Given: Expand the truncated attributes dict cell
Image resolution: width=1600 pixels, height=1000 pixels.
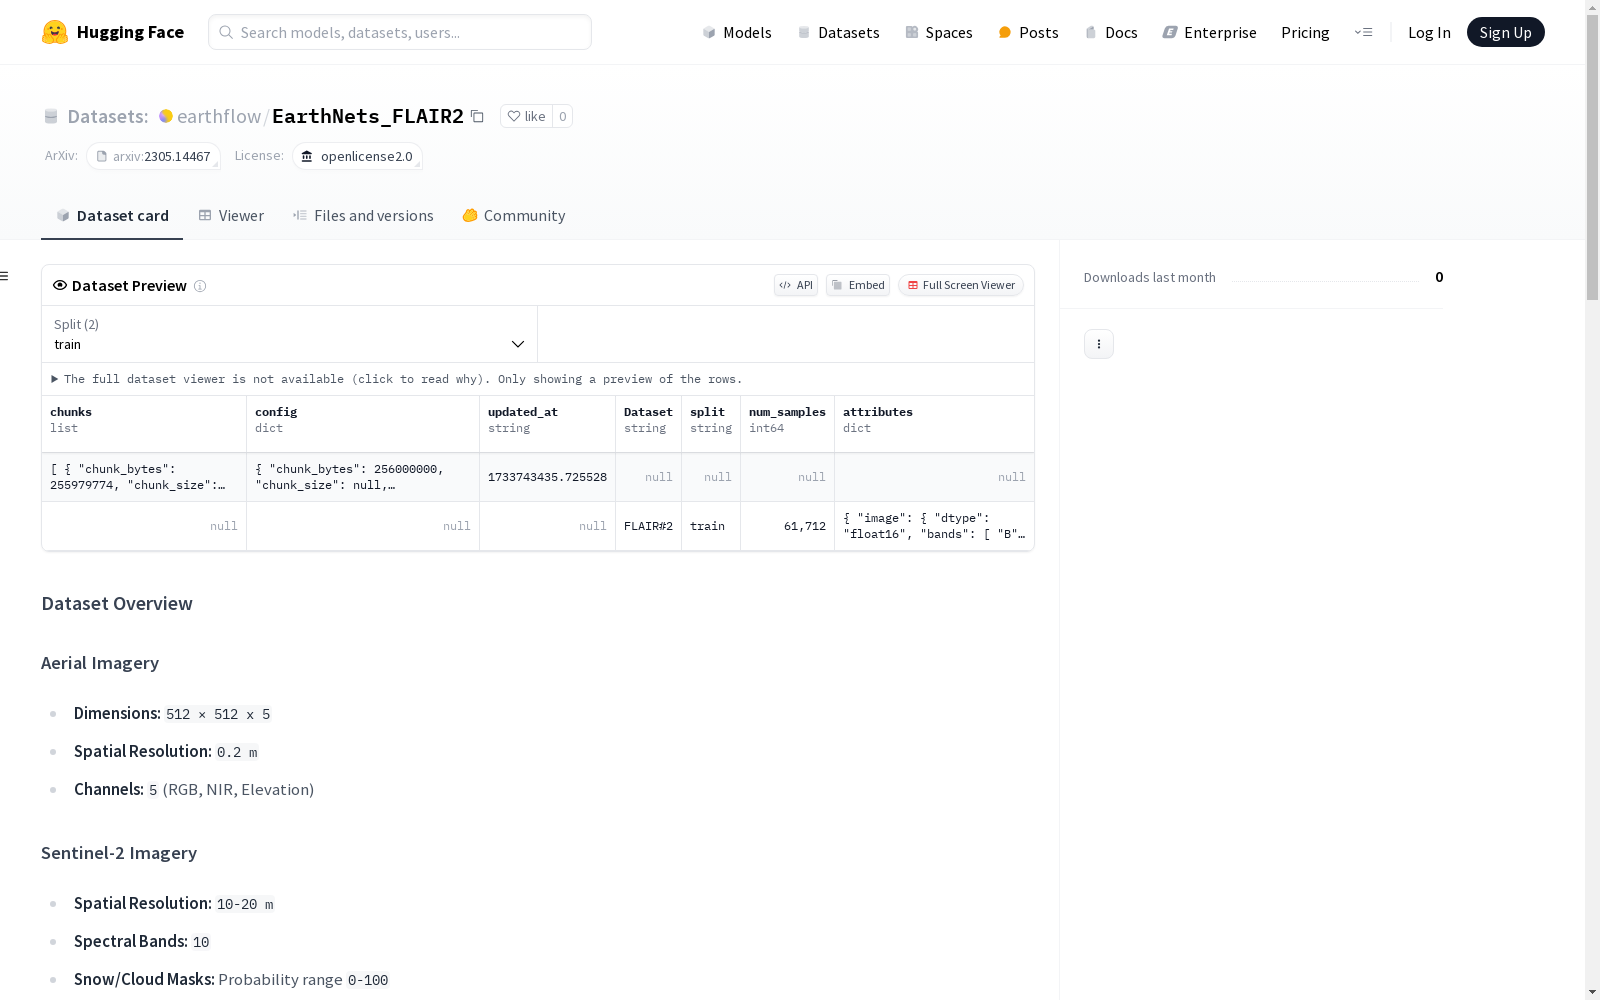Looking at the screenshot, I should tap(933, 526).
